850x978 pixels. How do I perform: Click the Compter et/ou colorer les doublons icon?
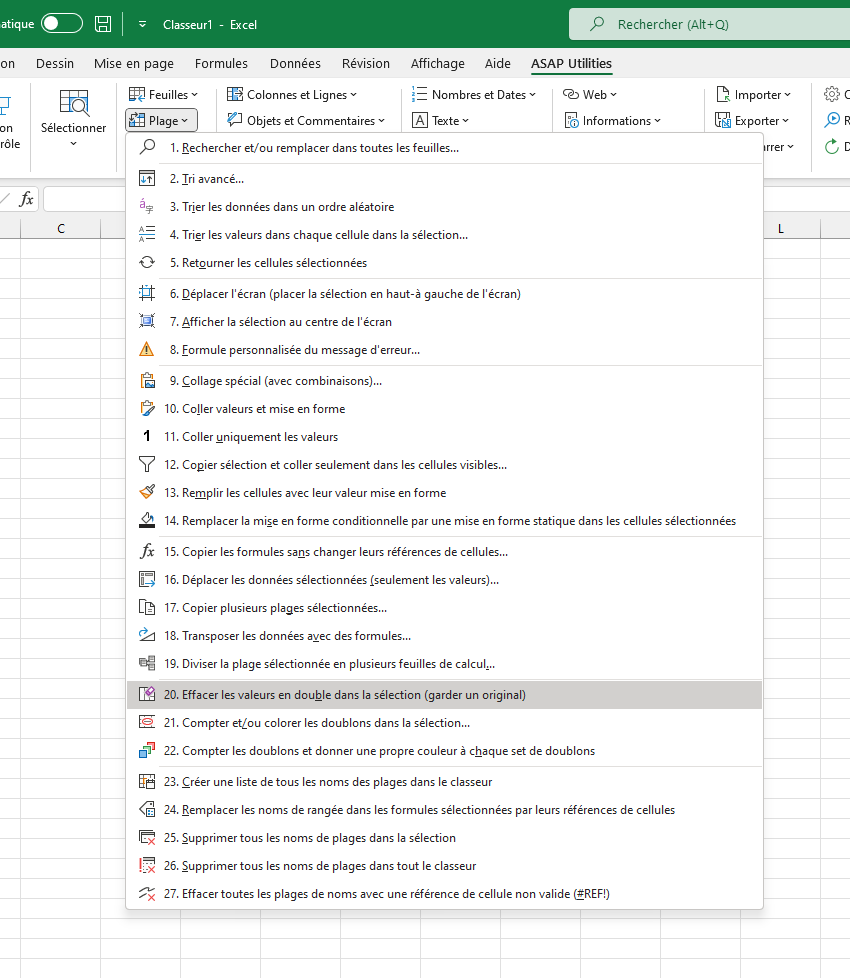[x=147, y=722]
